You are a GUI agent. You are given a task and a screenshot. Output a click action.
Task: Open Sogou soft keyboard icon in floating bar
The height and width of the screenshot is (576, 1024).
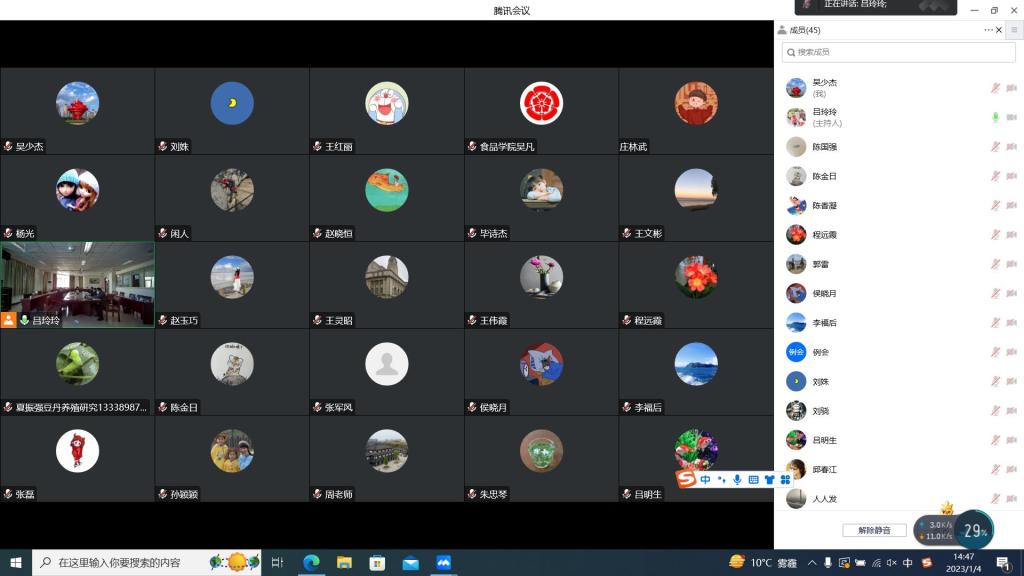click(x=753, y=480)
